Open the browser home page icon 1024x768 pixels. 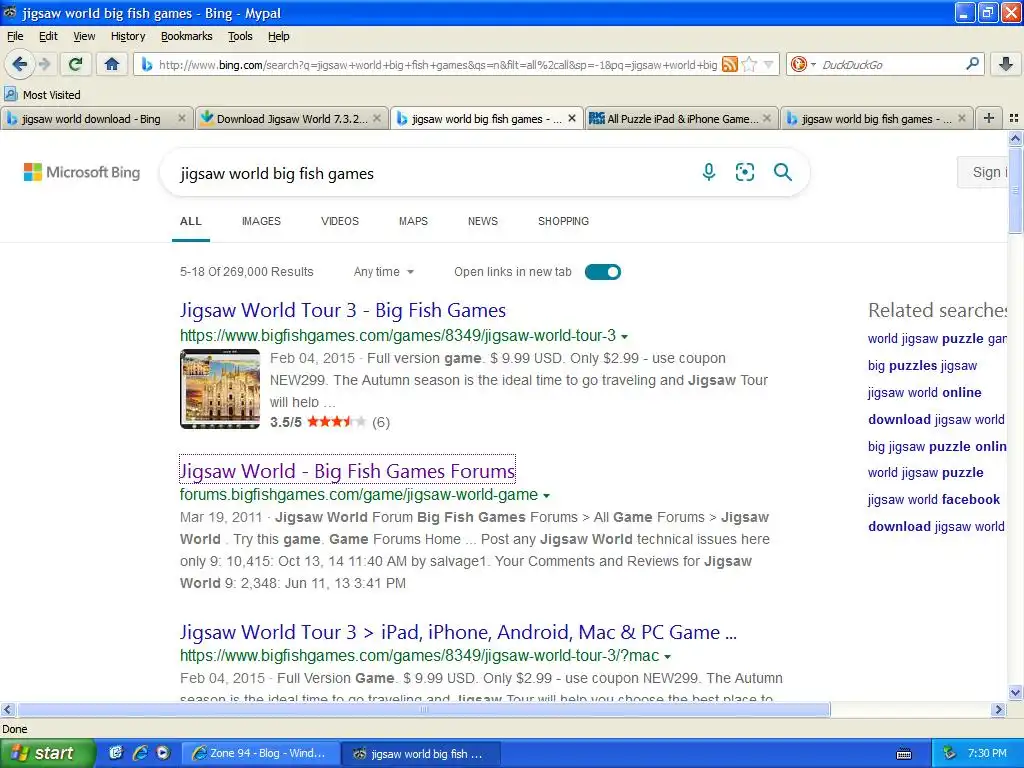(x=112, y=64)
